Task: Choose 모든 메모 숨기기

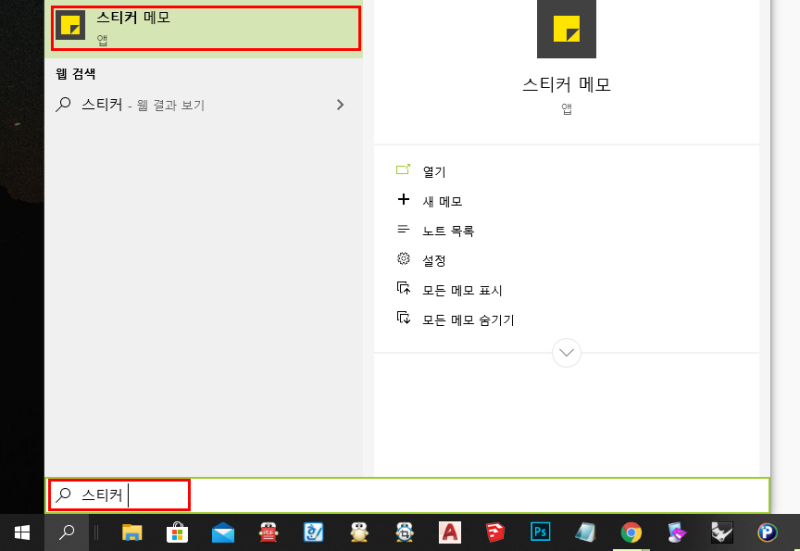Action: (x=468, y=320)
